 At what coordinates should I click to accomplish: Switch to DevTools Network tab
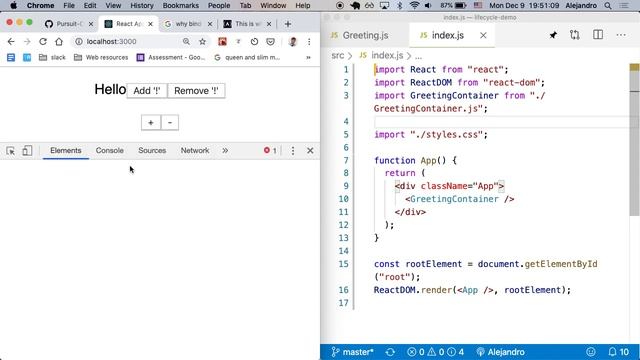pyautogui.click(x=195, y=151)
